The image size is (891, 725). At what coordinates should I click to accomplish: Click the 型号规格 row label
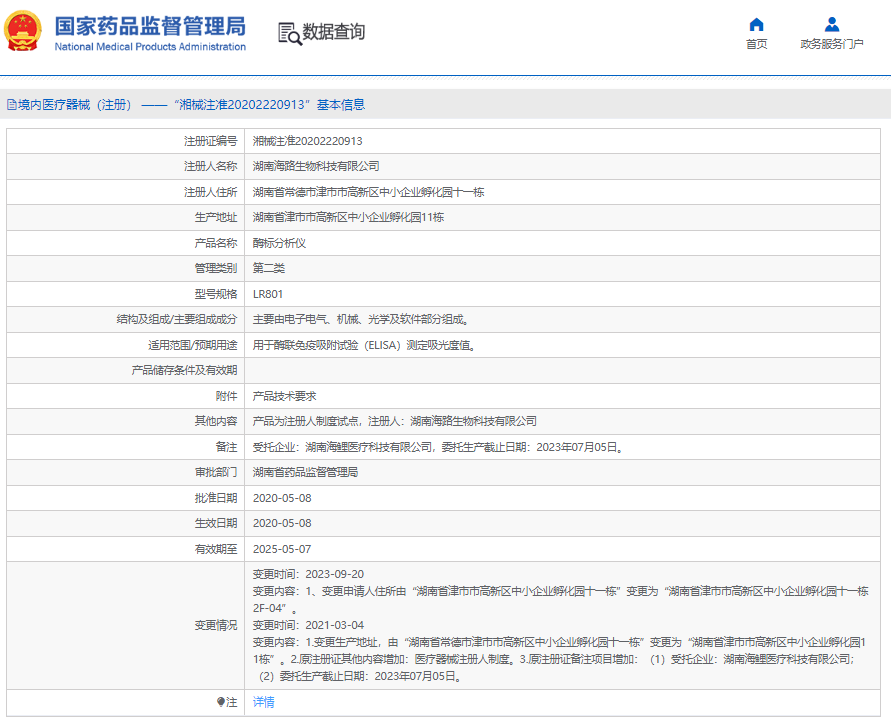tap(215, 294)
